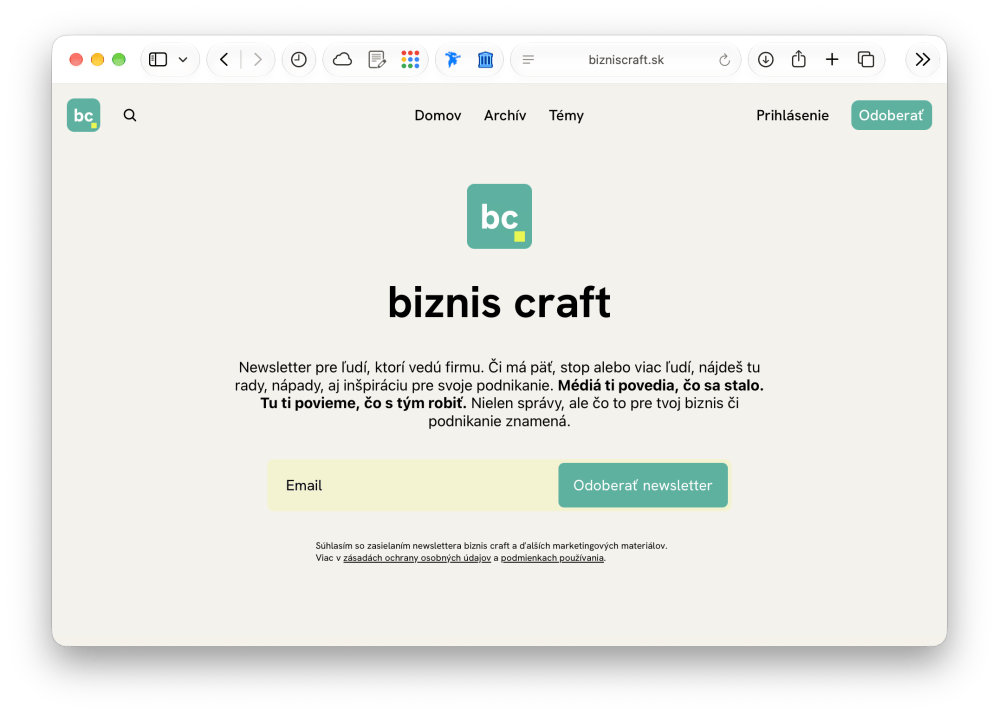Focus the bizniscraft.sk address bar
The image size is (999, 715).
click(x=626, y=60)
